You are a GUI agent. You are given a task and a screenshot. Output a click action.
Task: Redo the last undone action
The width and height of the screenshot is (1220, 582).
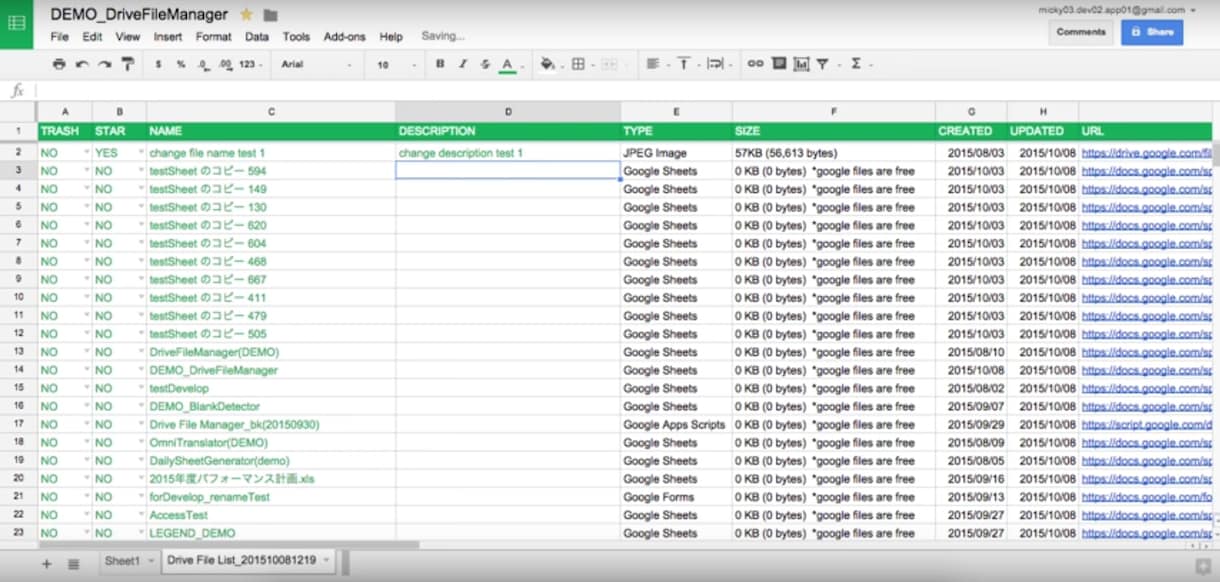[104, 64]
